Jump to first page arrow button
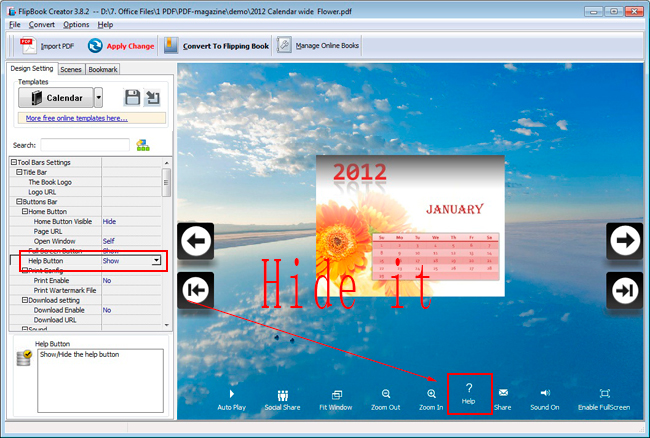The height and width of the screenshot is (438, 650). (x=196, y=290)
